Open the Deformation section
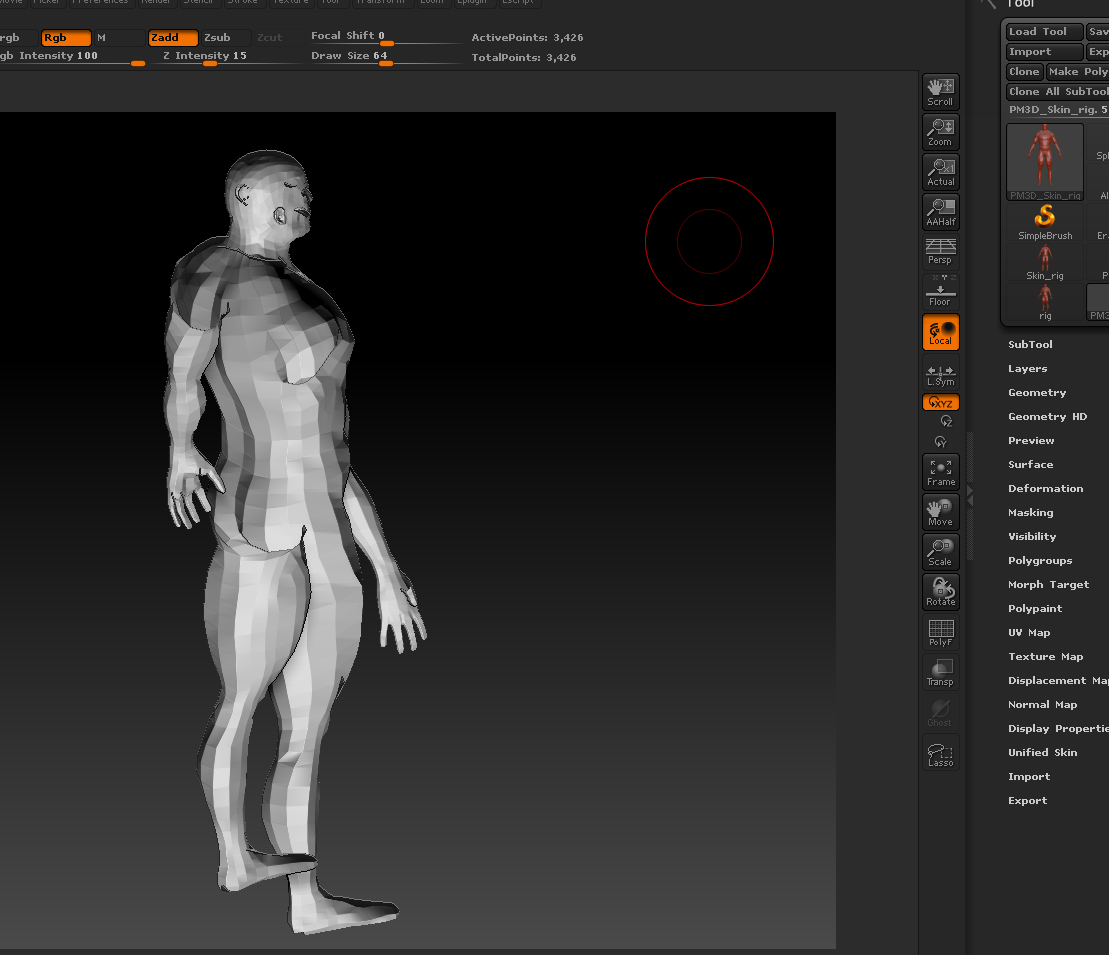The height and width of the screenshot is (955, 1109). [x=1045, y=489]
